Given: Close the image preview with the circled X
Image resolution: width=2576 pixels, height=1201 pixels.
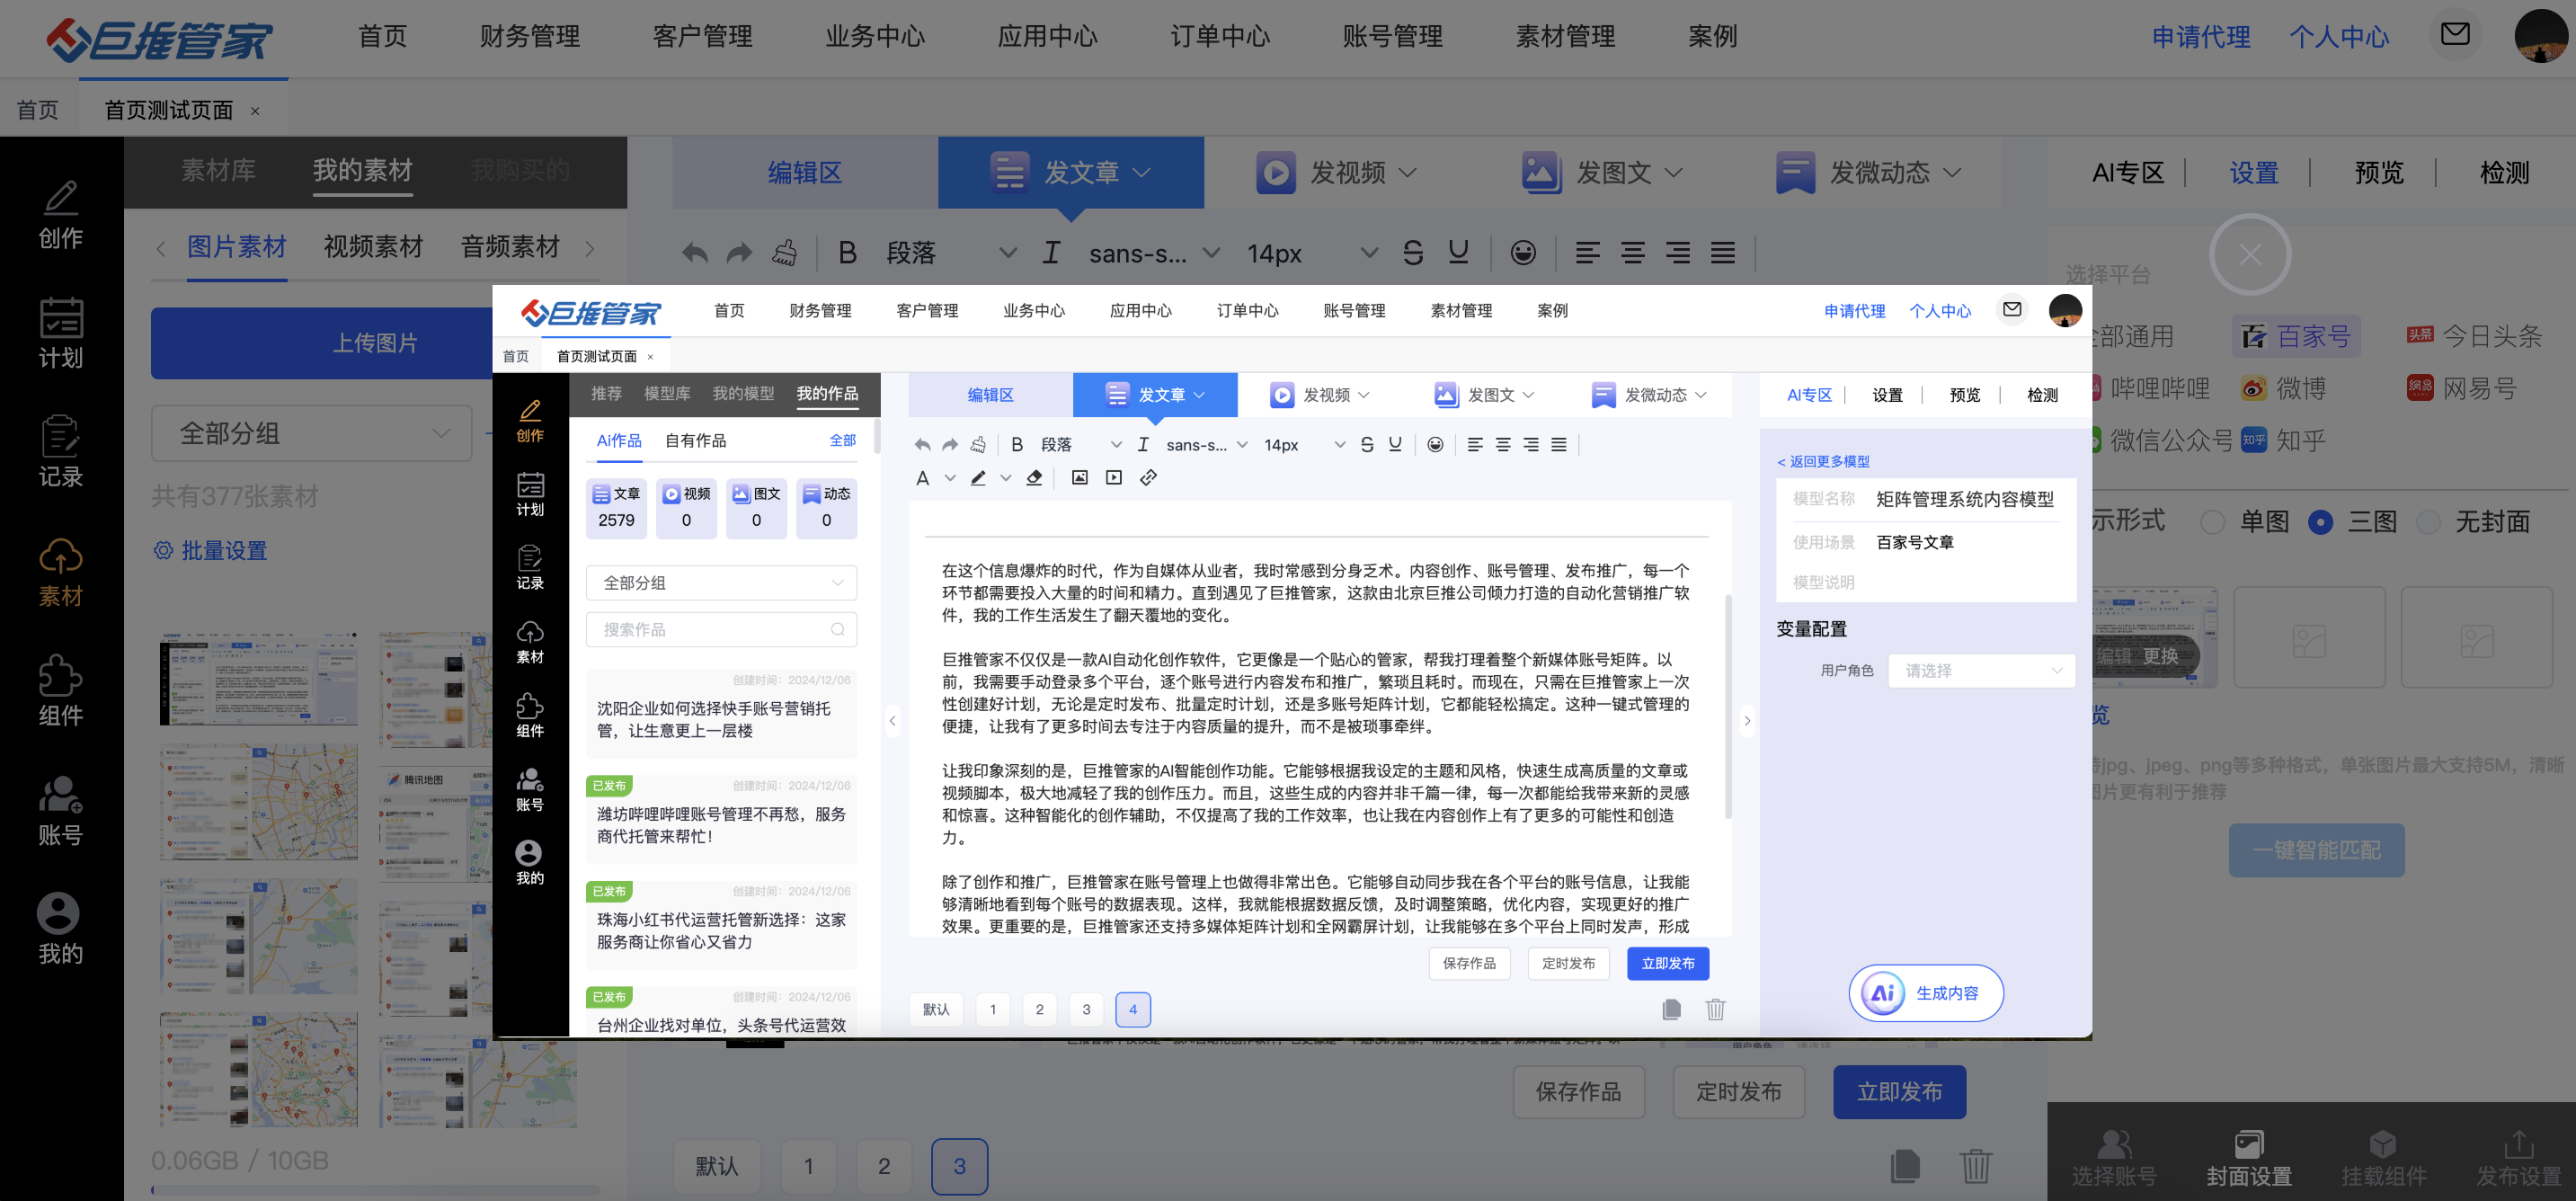Looking at the screenshot, I should click(2249, 255).
